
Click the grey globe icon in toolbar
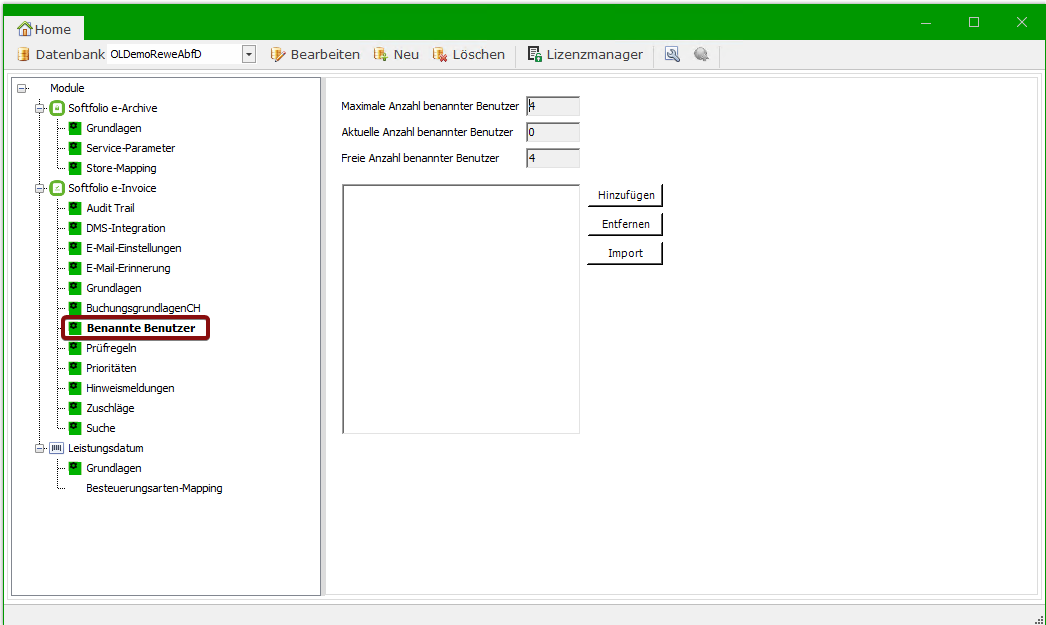point(701,54)
